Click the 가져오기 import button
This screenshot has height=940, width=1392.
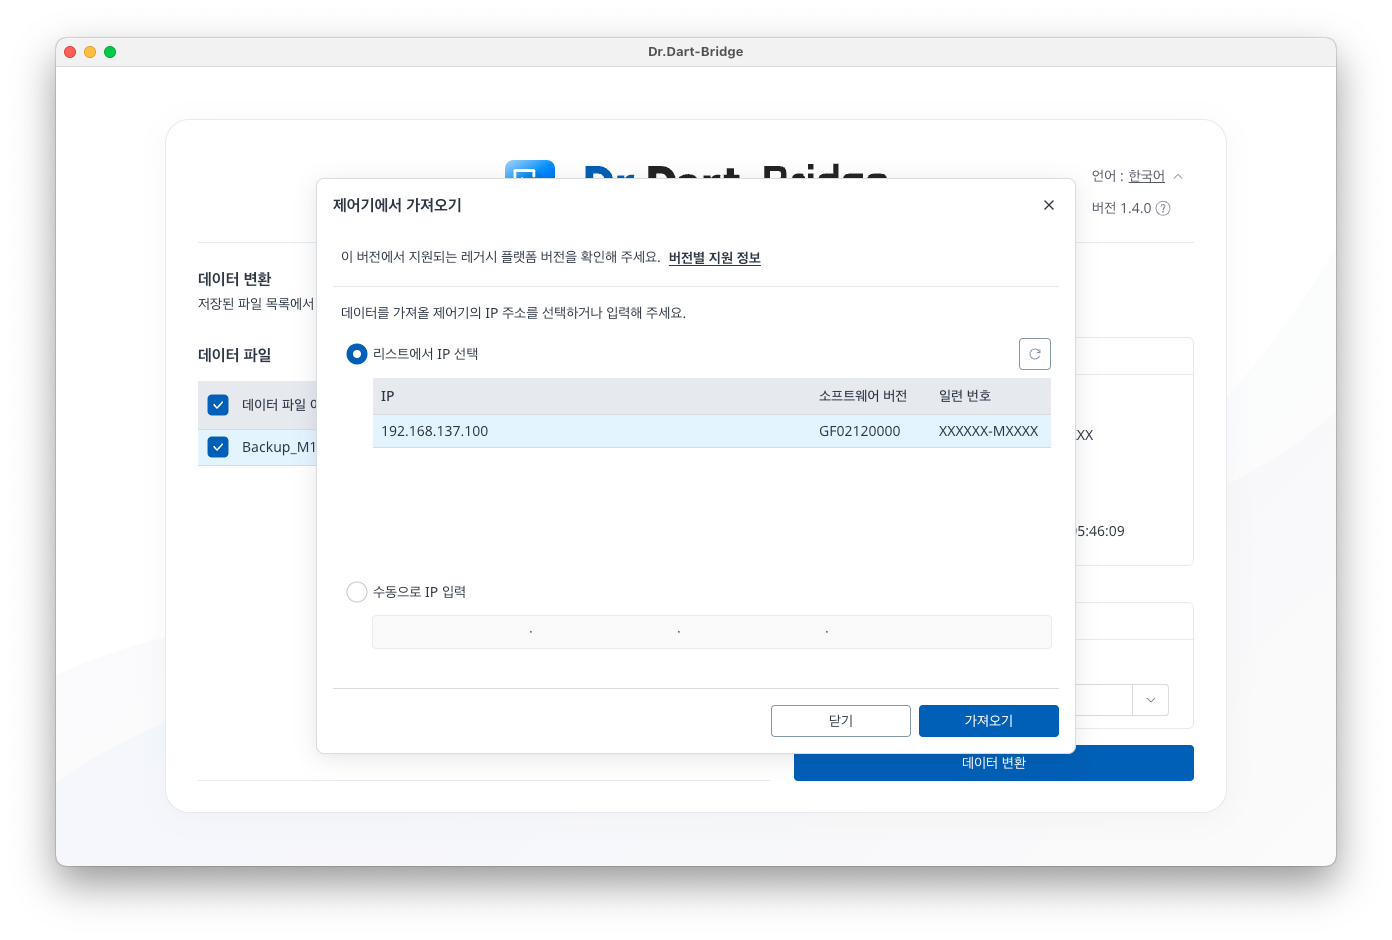pyautogui.click(x=988, y=721)
